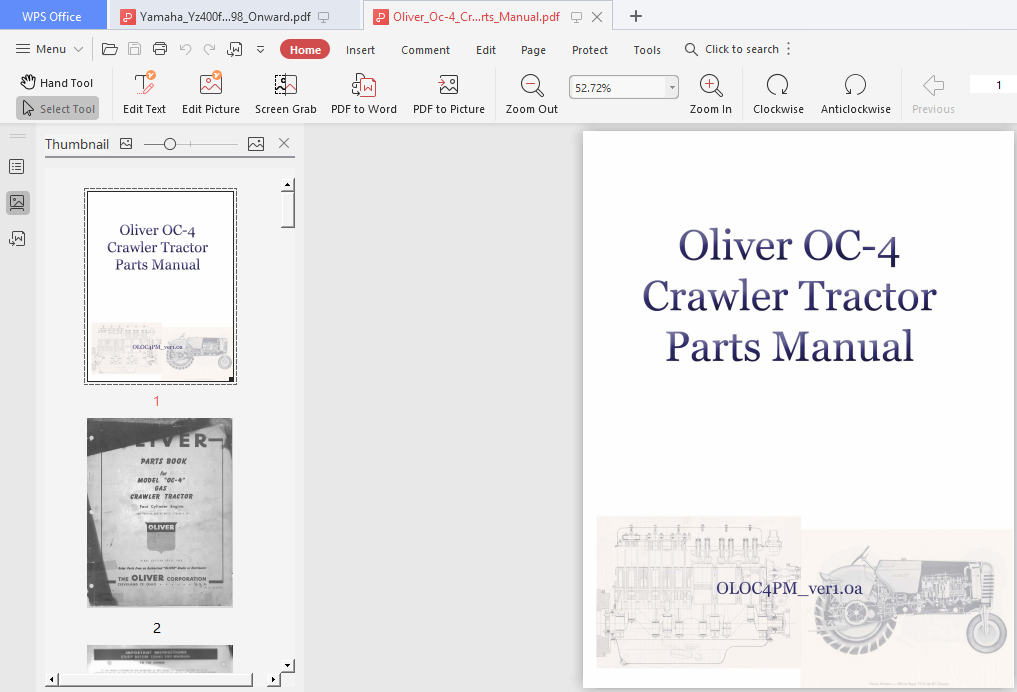This screenshot has height=692, width=1017.
Task: Switch to Yamaha_Yz400f PDF tab
Action: (x=225, y=17)
